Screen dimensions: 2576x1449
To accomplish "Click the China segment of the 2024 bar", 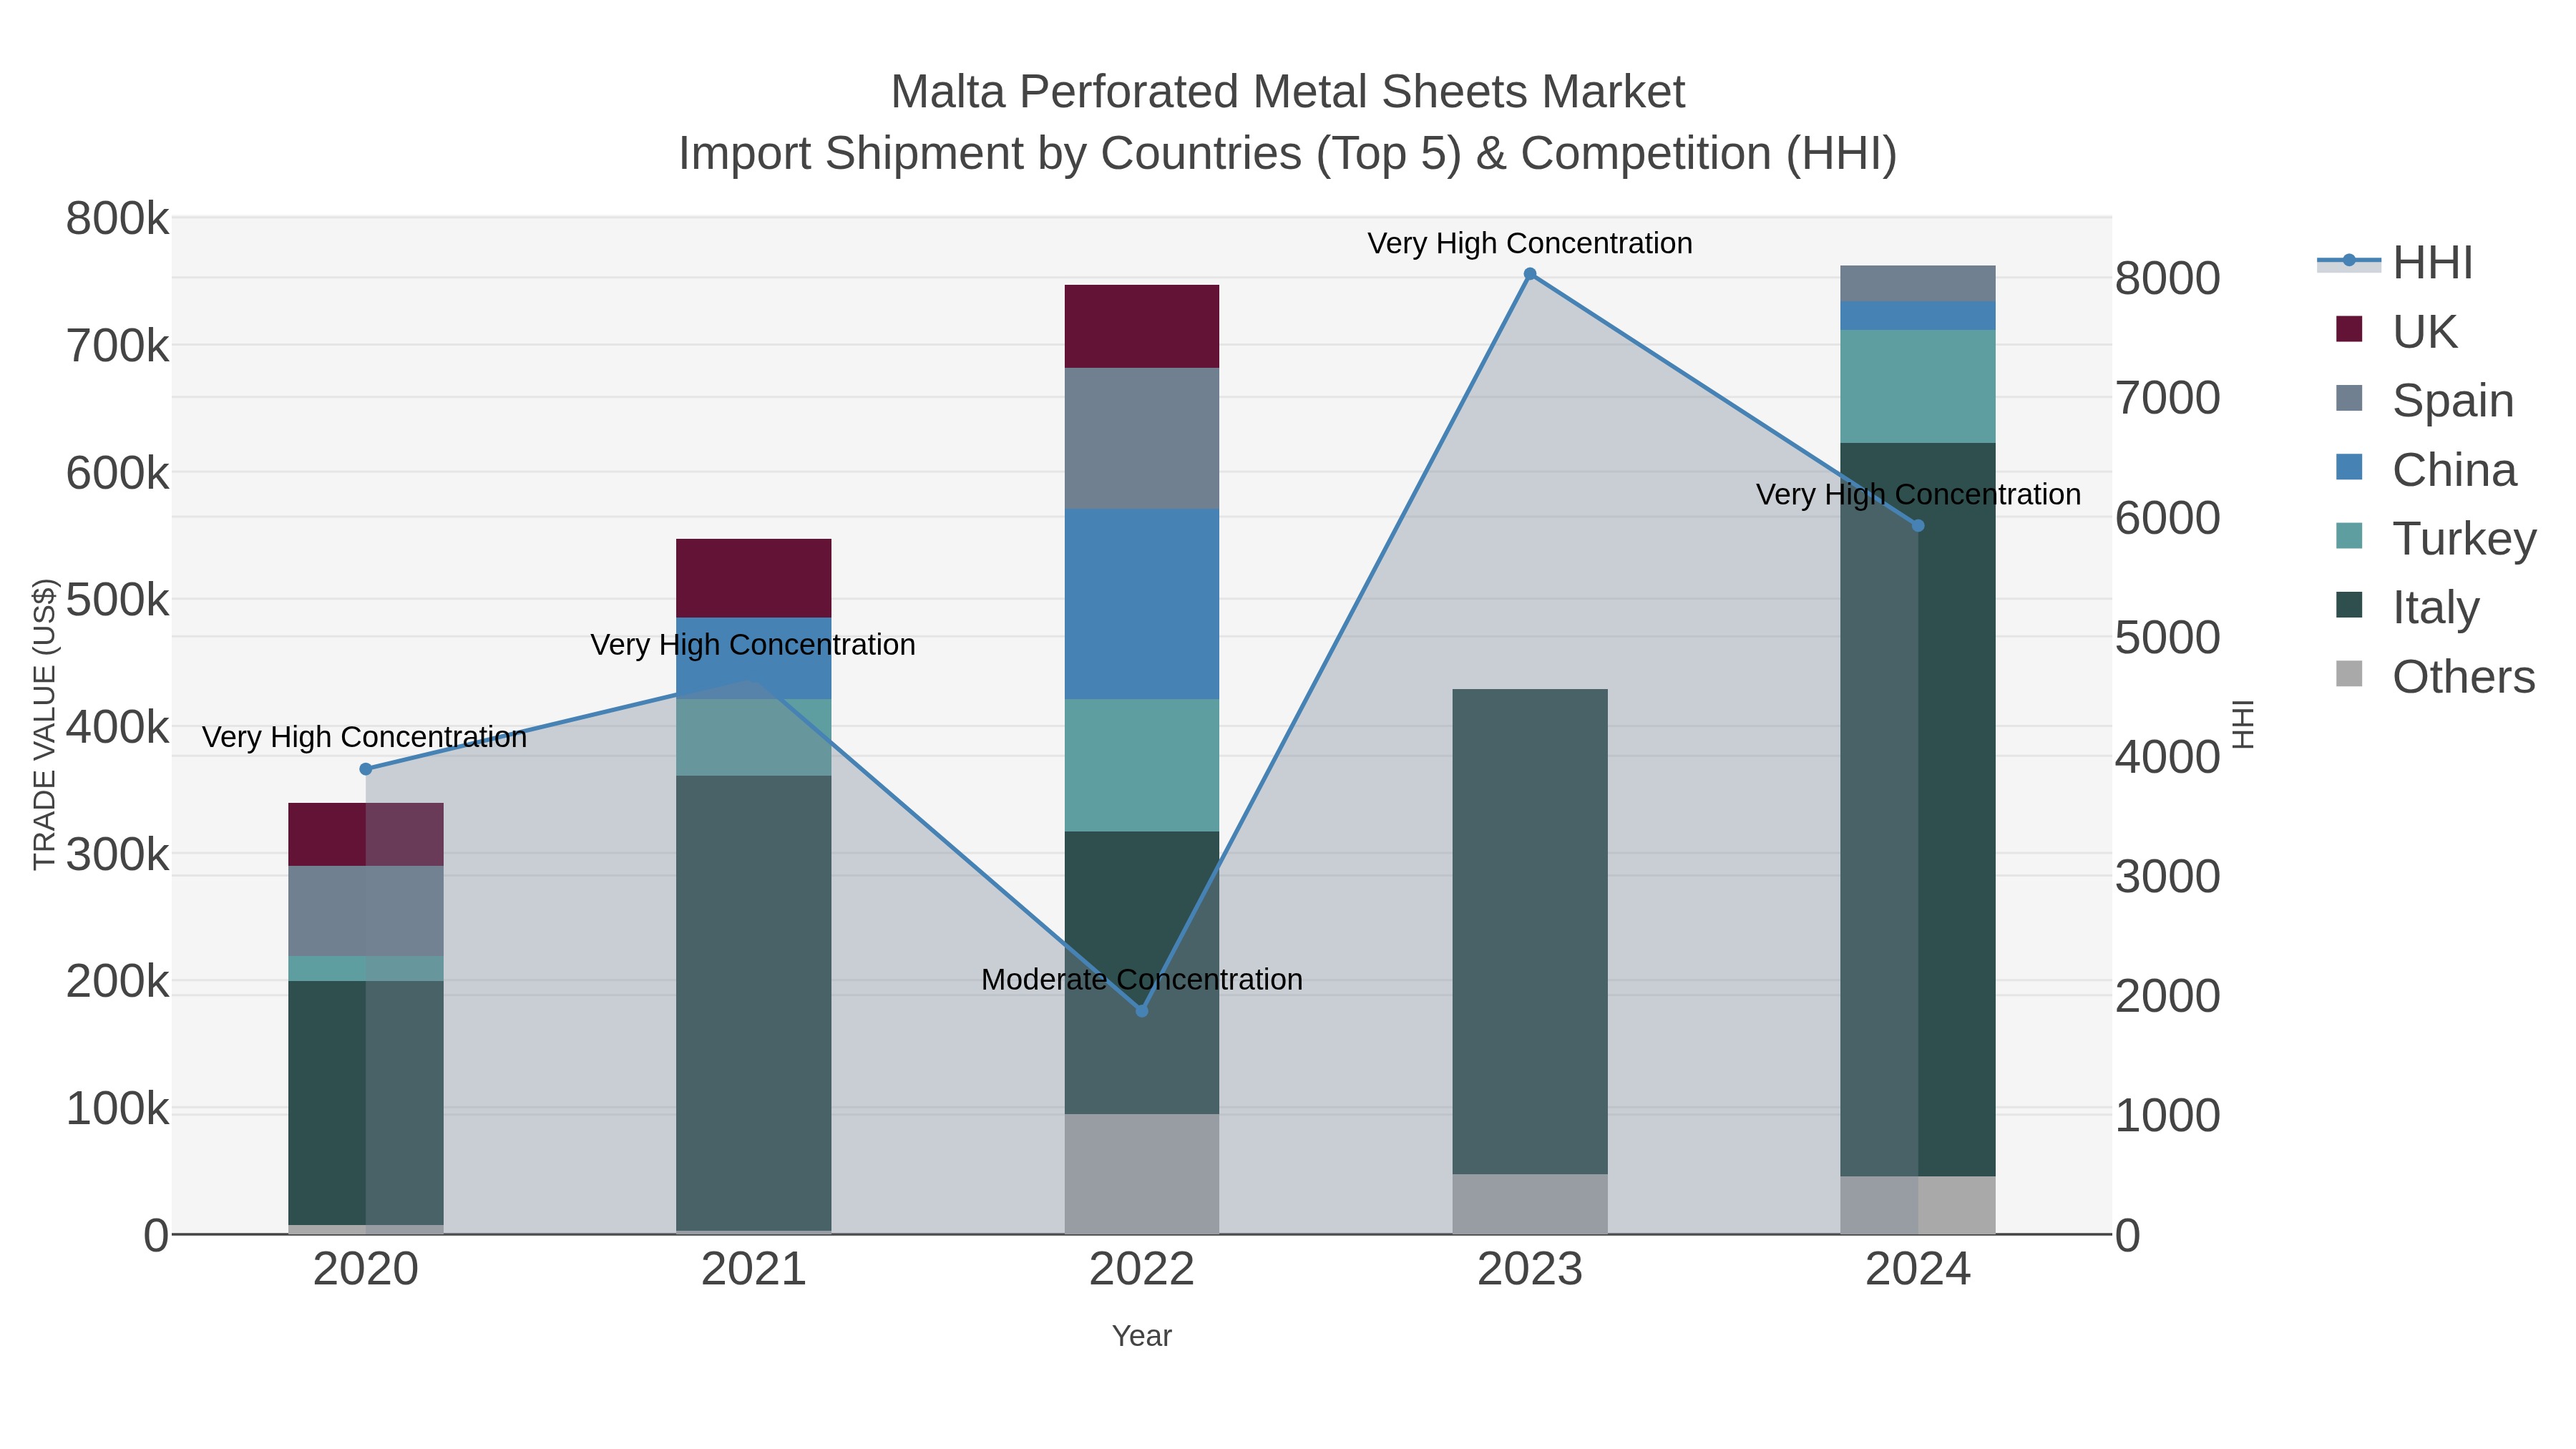I will (x=1918, y=315).
